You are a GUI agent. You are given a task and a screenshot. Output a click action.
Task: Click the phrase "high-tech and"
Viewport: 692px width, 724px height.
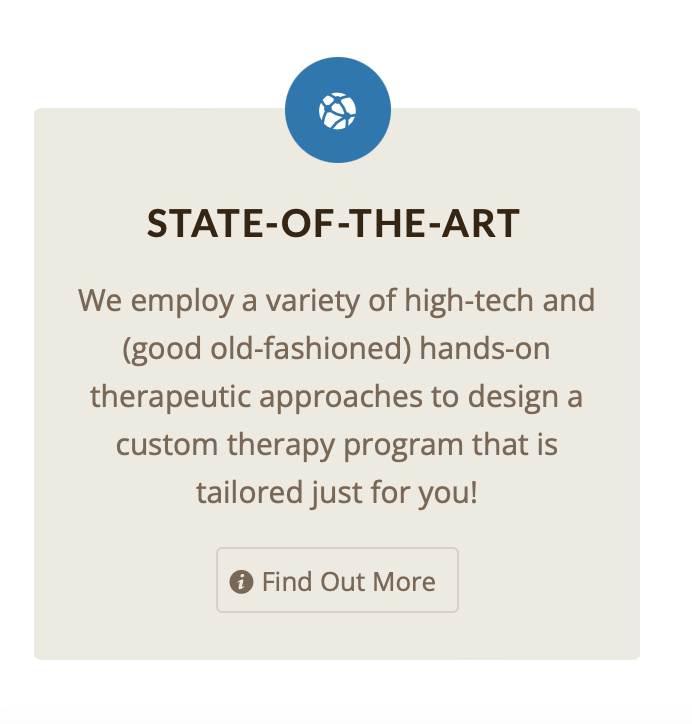pos(499,301)
